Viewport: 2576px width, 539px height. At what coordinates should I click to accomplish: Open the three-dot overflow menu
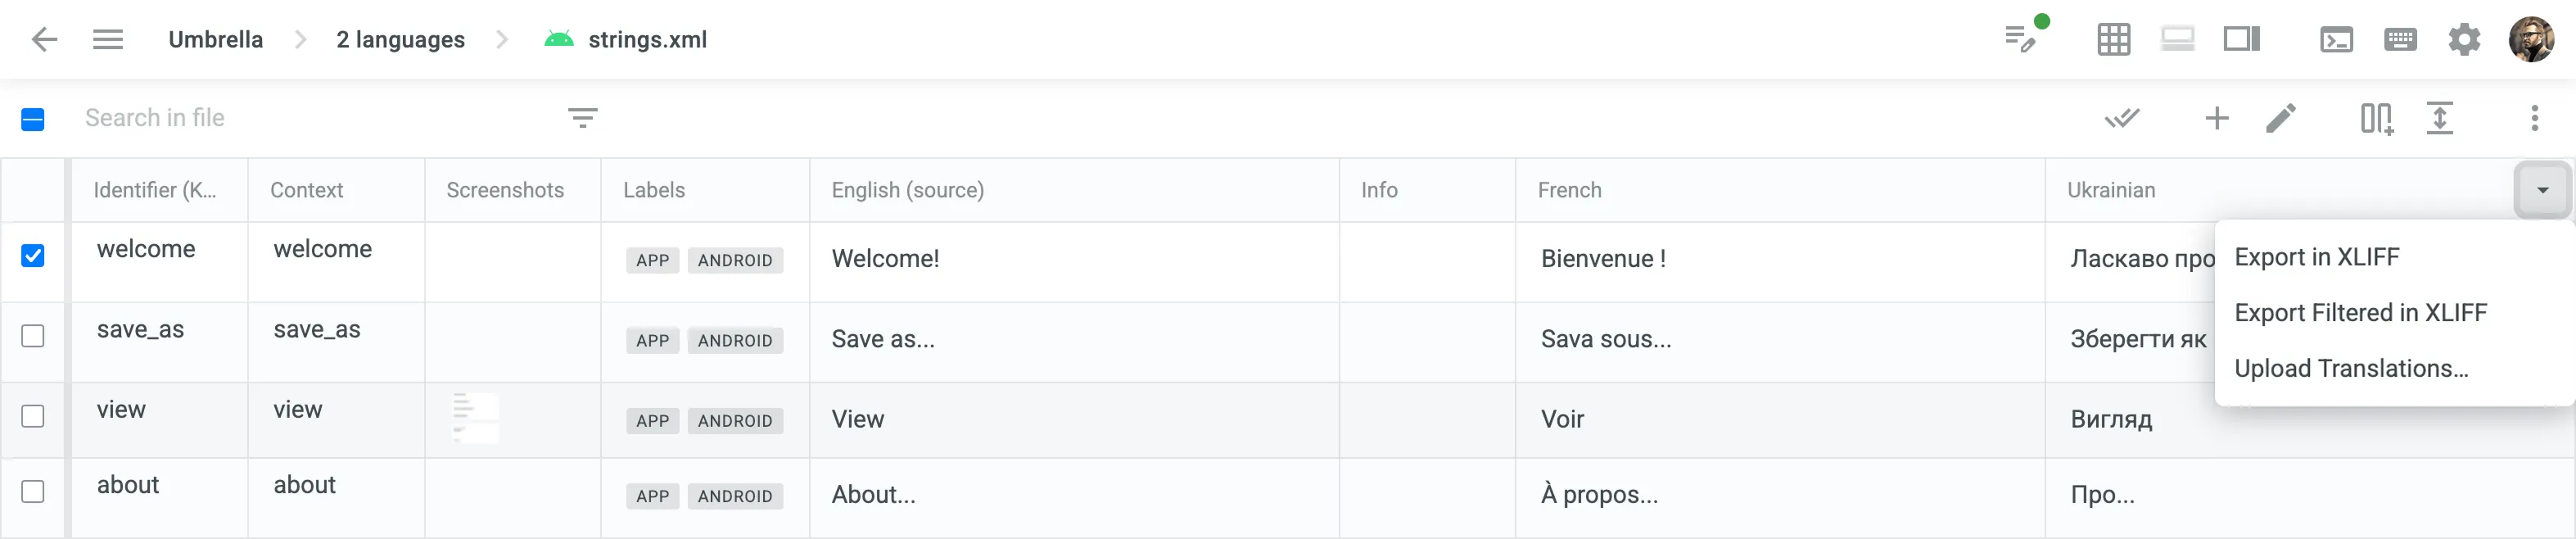click(2535, 118)
